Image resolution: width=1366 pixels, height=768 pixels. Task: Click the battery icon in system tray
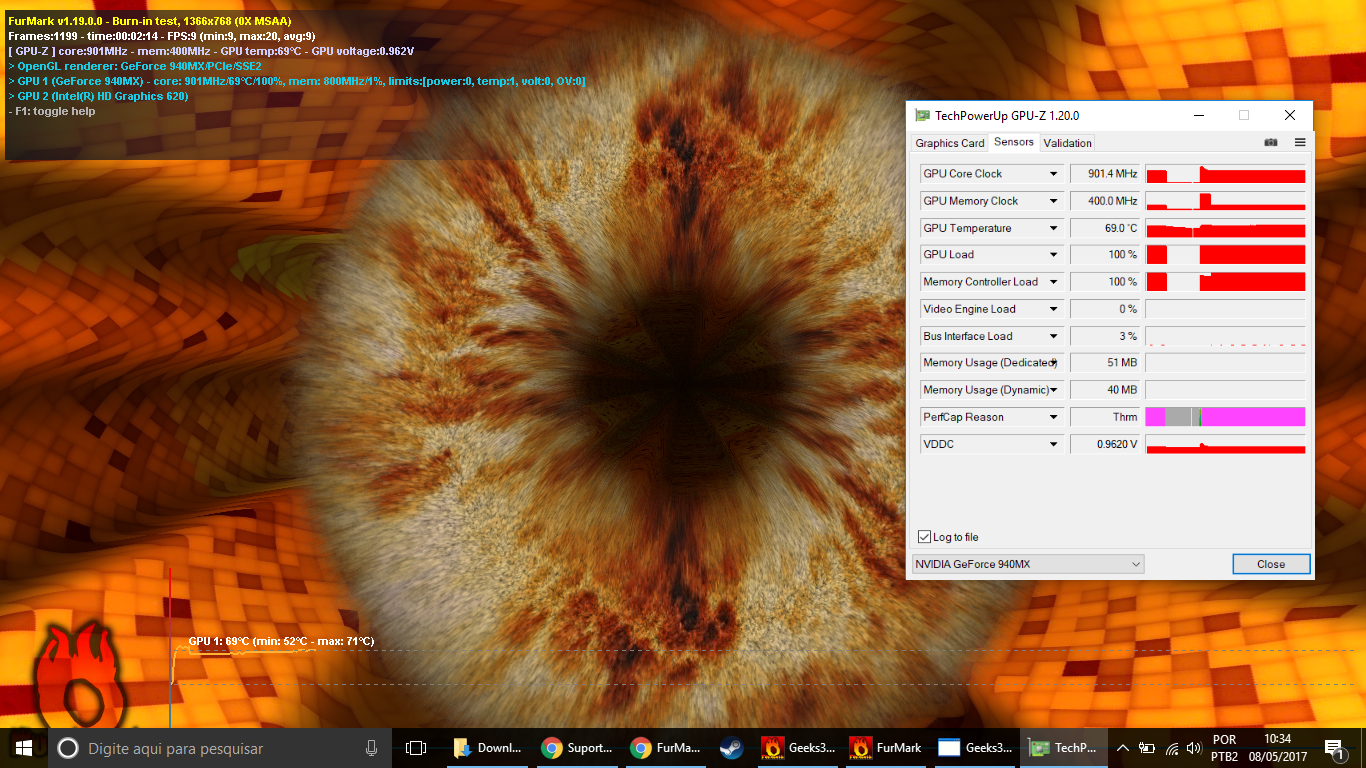1147,748
